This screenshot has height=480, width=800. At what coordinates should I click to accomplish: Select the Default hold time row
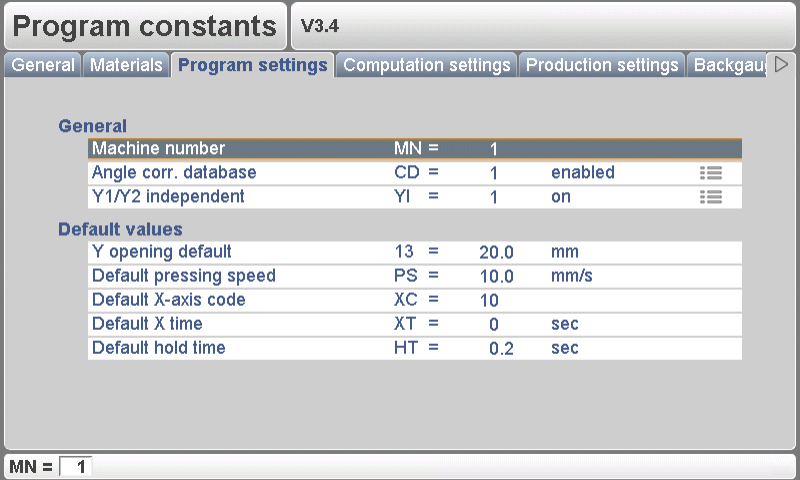414,348
